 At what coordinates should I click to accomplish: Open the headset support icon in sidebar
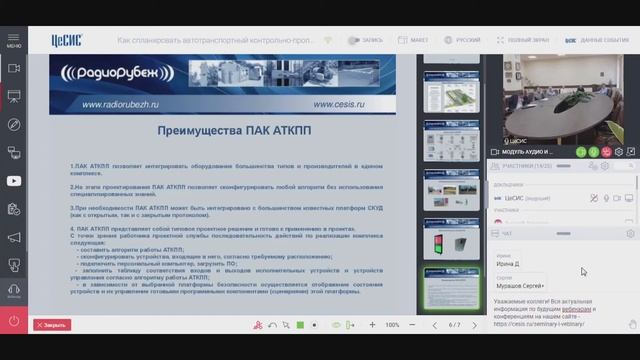point(14,291)
